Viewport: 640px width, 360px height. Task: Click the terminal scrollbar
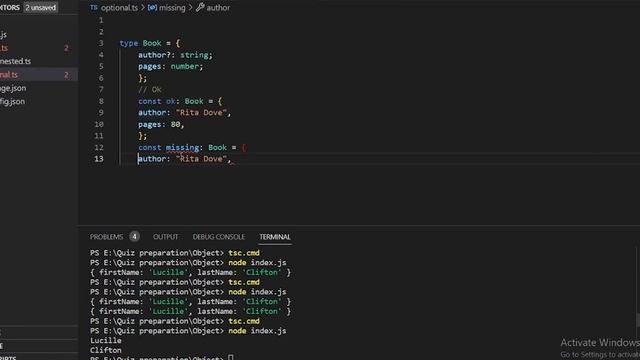coord(637,320)
